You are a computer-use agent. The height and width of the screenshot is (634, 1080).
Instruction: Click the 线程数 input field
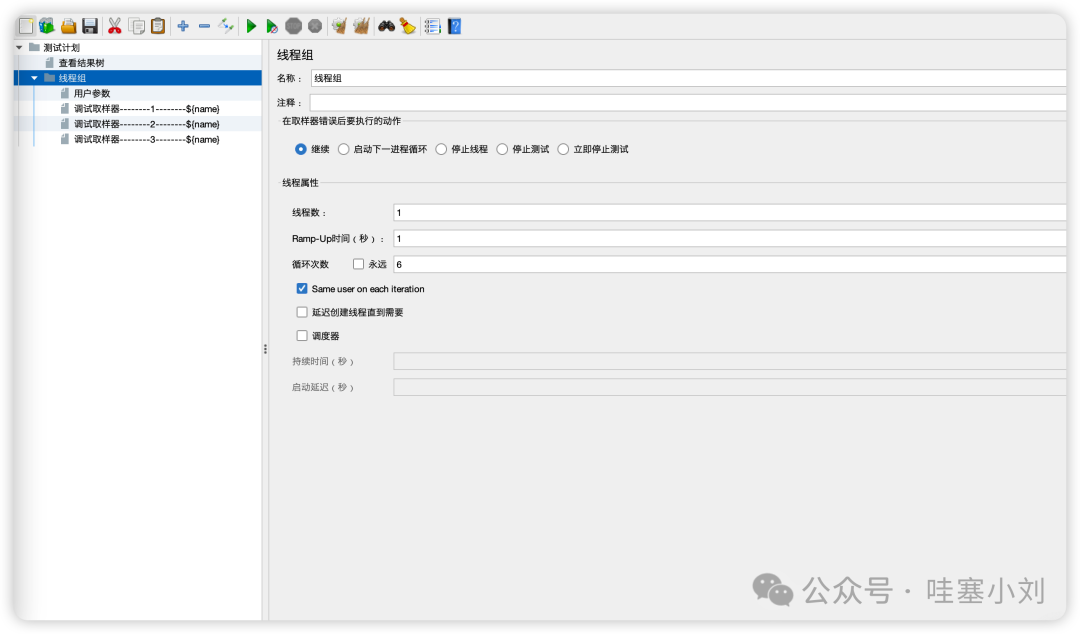coord(729,212)
